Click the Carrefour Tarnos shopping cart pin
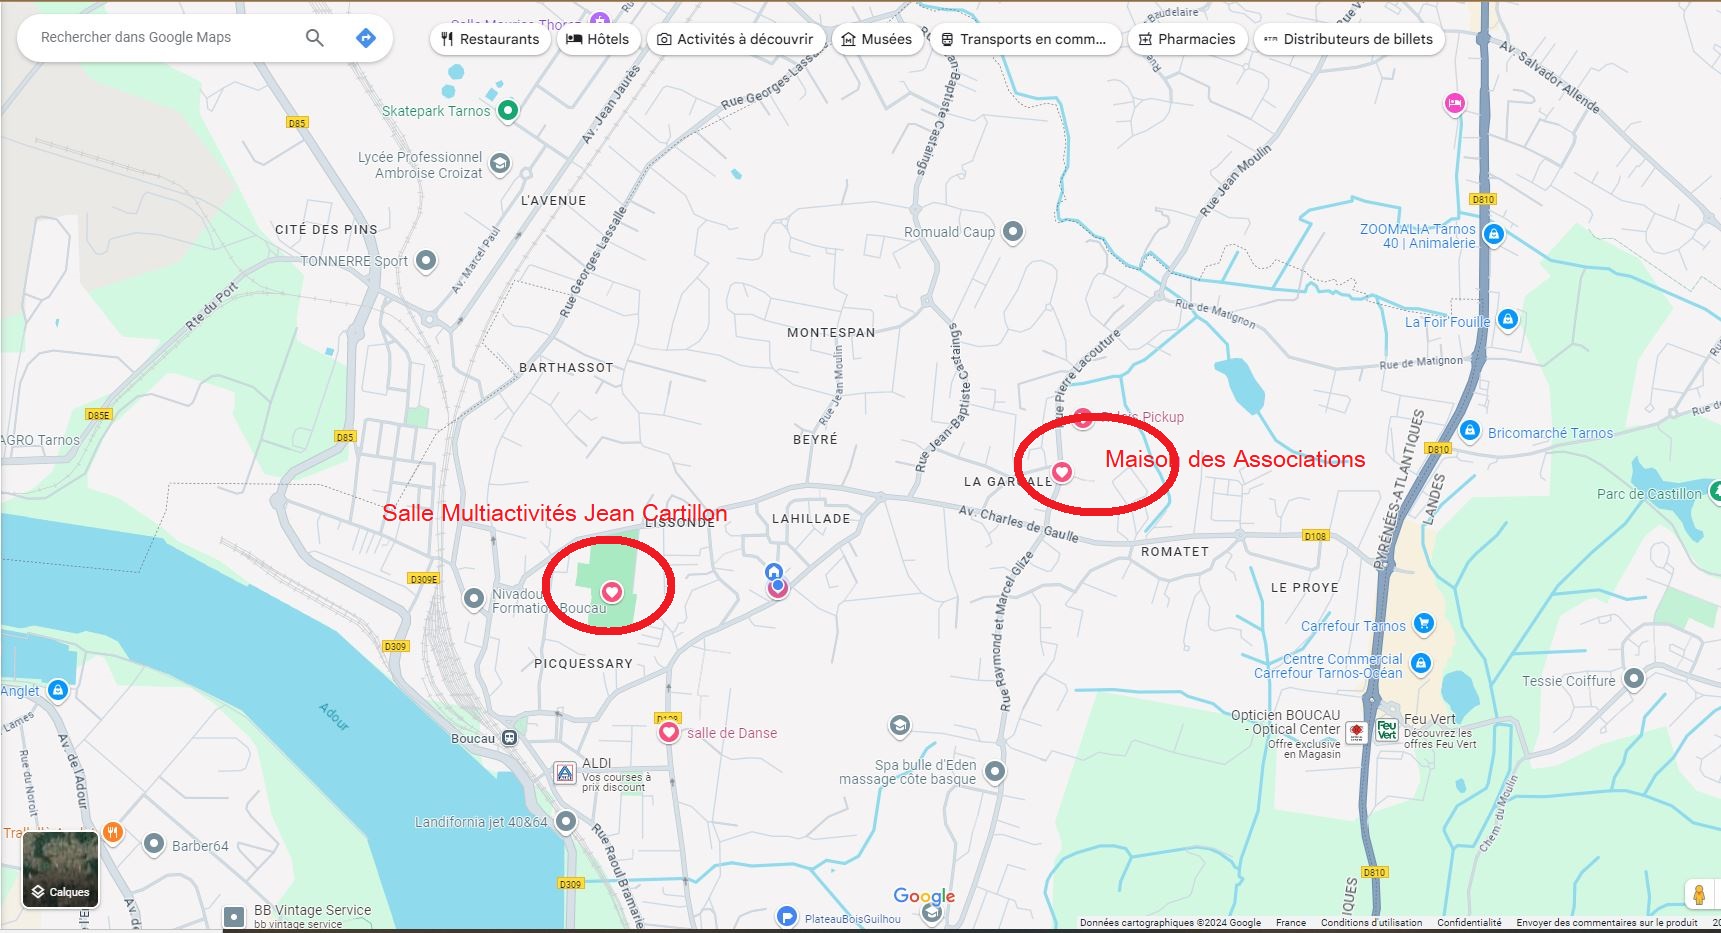 [x=1424, y=624]
